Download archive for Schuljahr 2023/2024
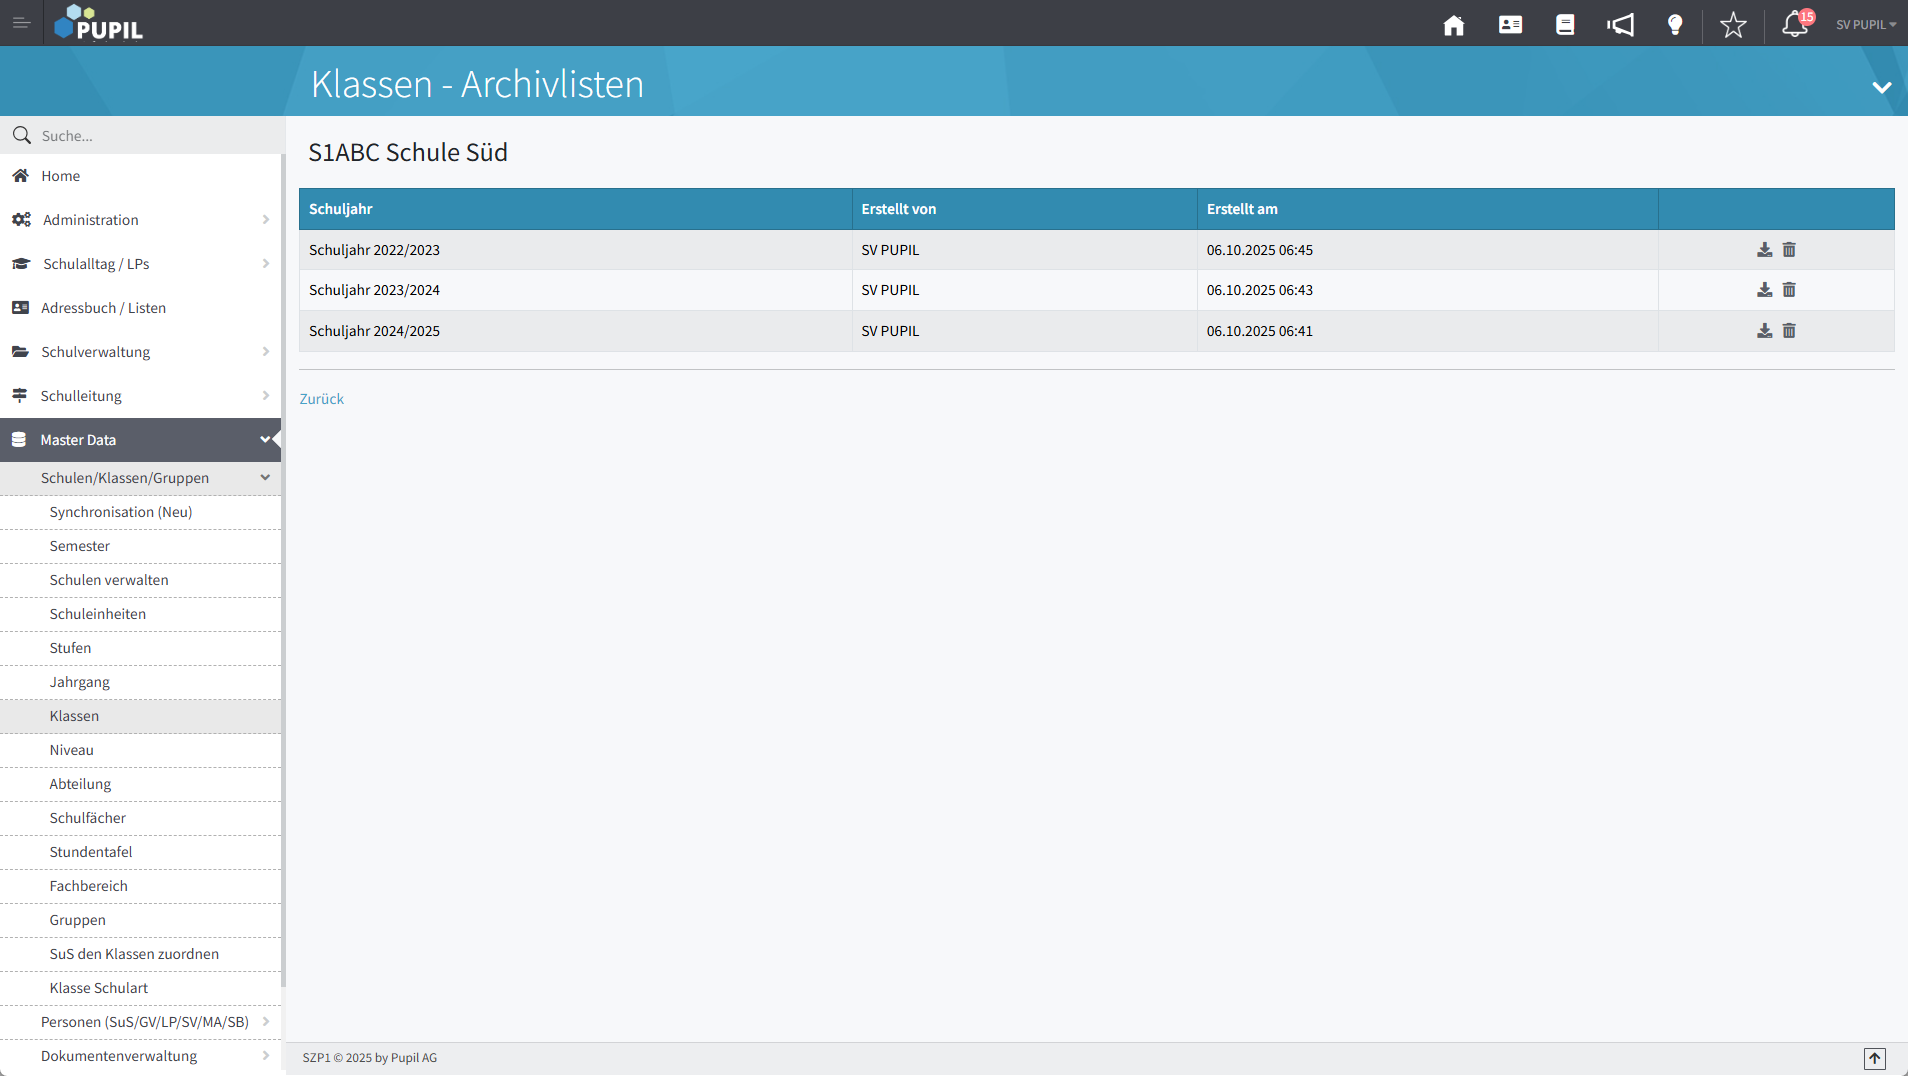This screenshot has height=1076, width=1908. tap(1765, 290)
